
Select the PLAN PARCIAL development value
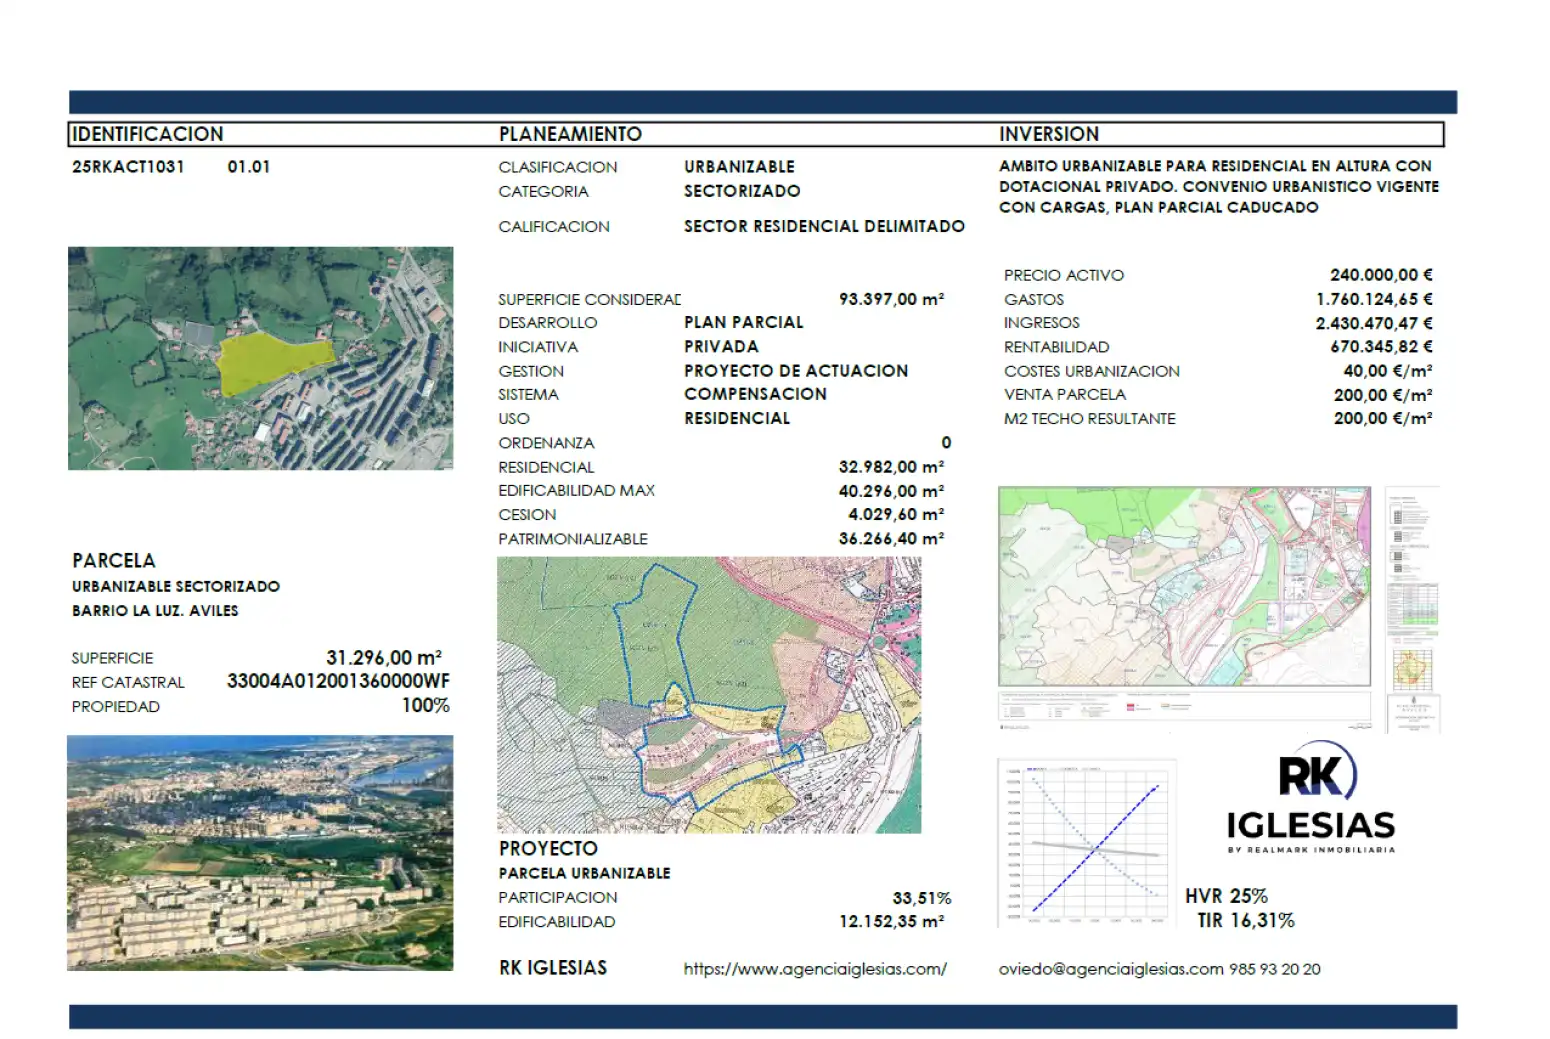click(744, 323)
